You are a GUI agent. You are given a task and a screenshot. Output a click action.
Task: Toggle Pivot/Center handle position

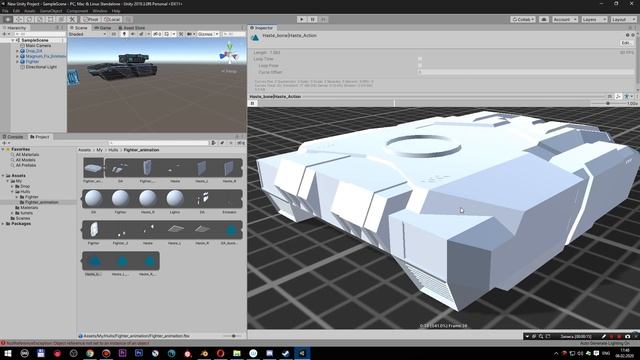(91, 19)
